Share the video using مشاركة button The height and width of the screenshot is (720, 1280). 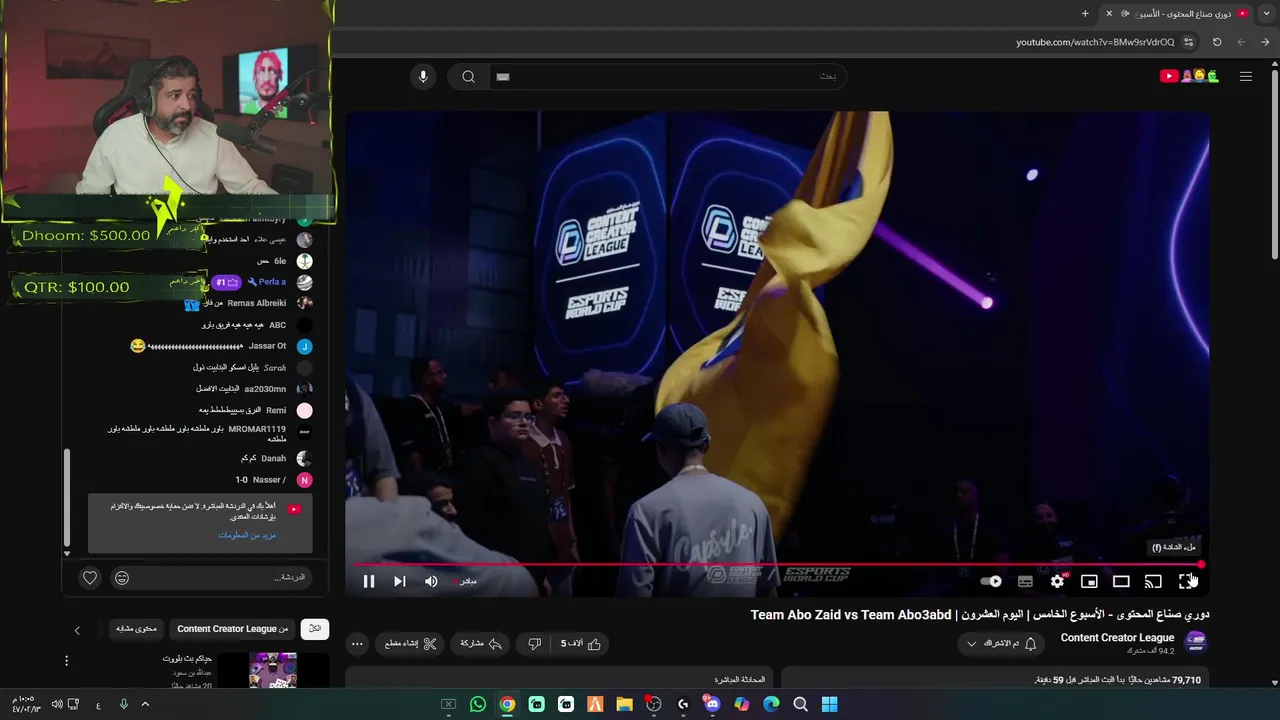(x=480, y=644)
